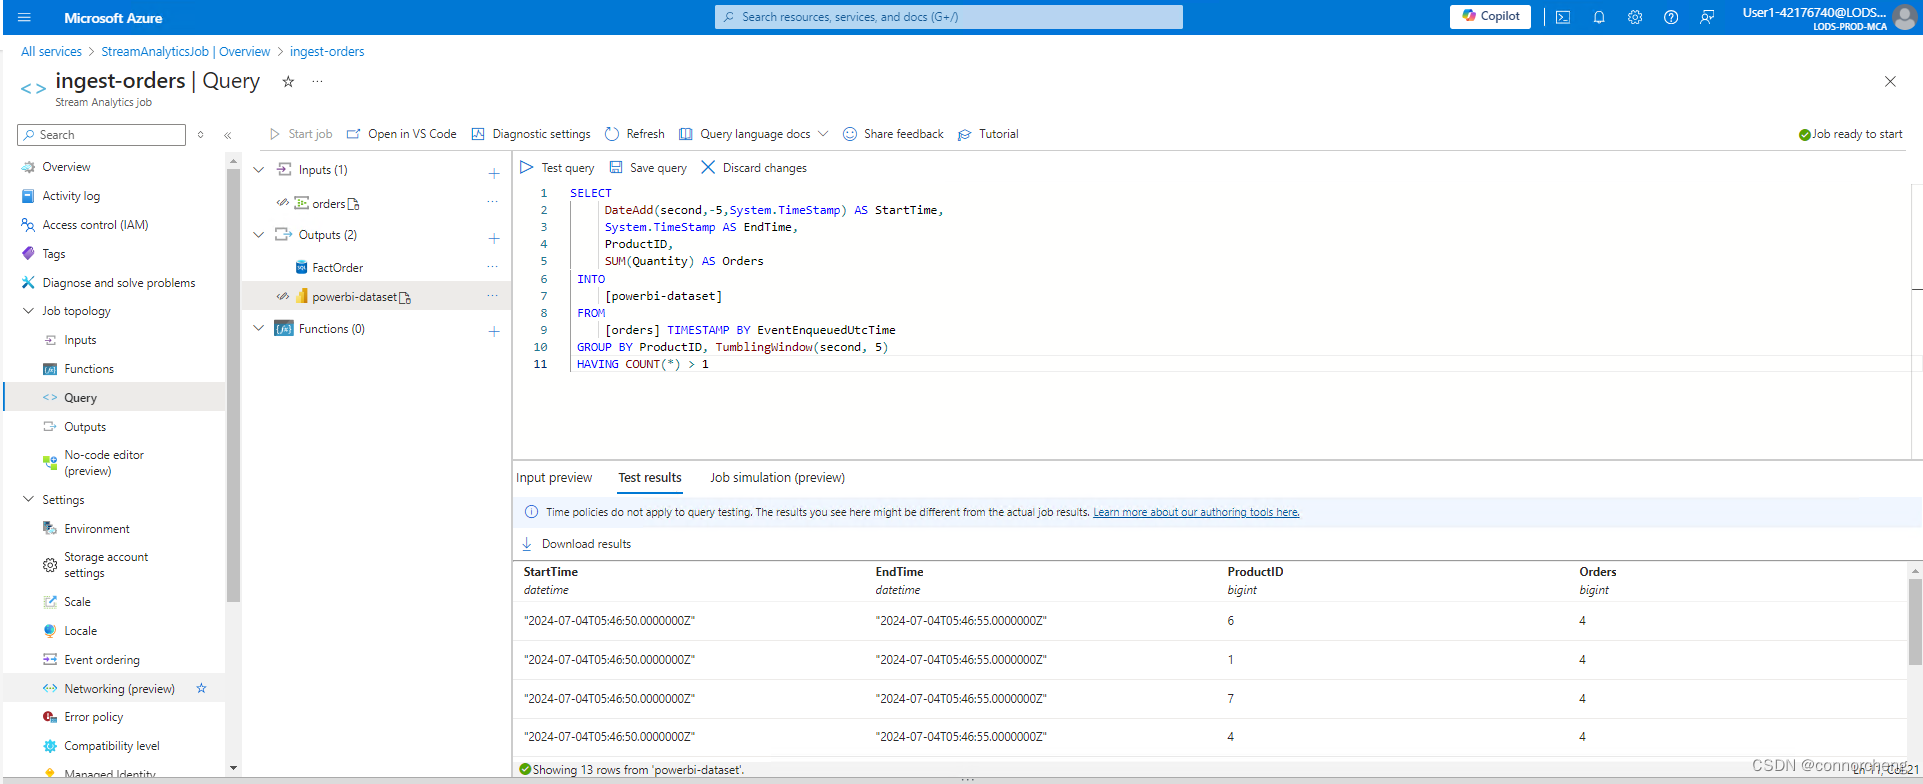Screen dimensions: 1923x784
Task: Open No-code editor (preview)
Action: tap(104, 463)
